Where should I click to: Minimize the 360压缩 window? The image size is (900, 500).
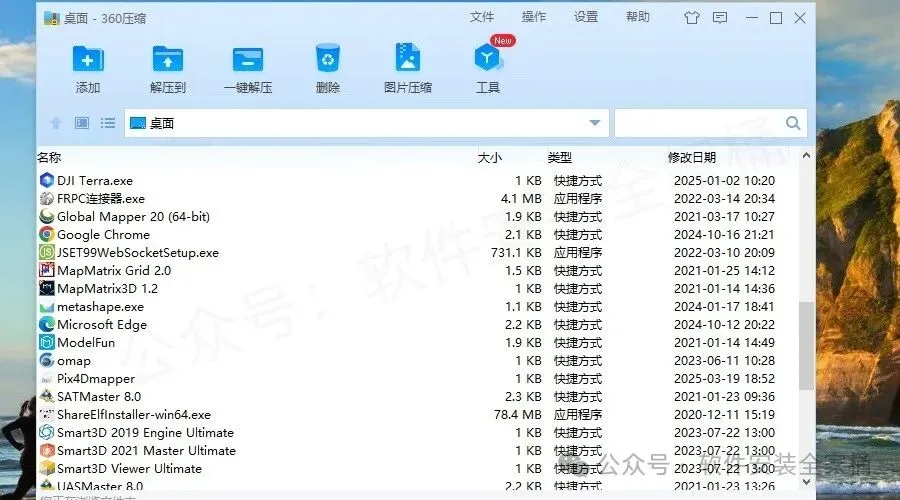click(751, 18)
